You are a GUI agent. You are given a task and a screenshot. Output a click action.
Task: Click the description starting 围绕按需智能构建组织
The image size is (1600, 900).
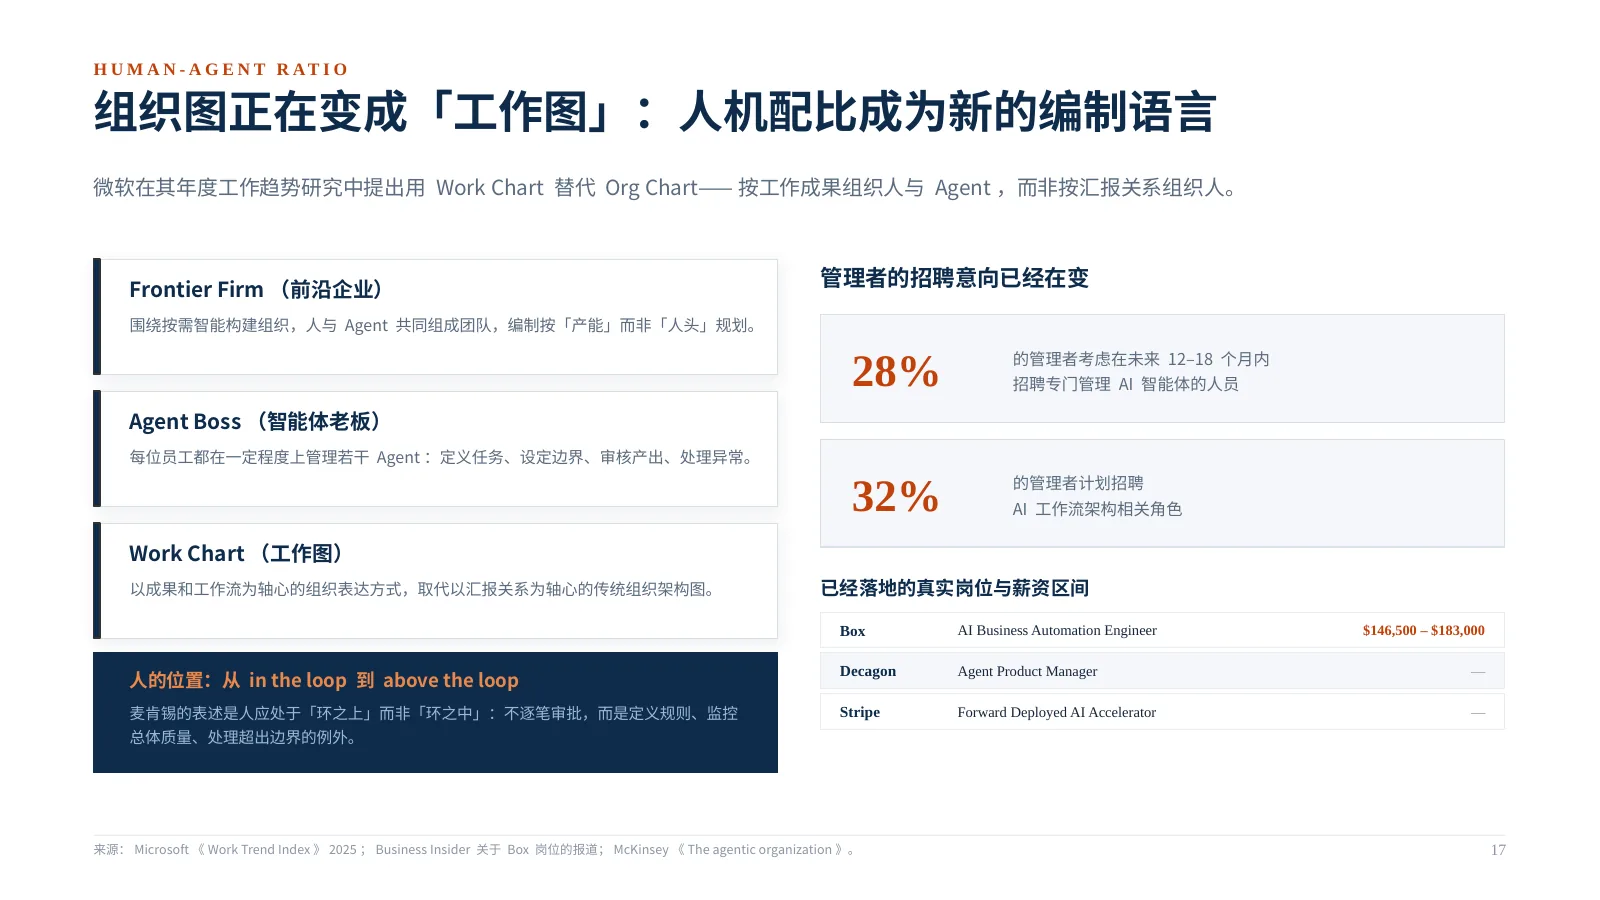[445, 325]
